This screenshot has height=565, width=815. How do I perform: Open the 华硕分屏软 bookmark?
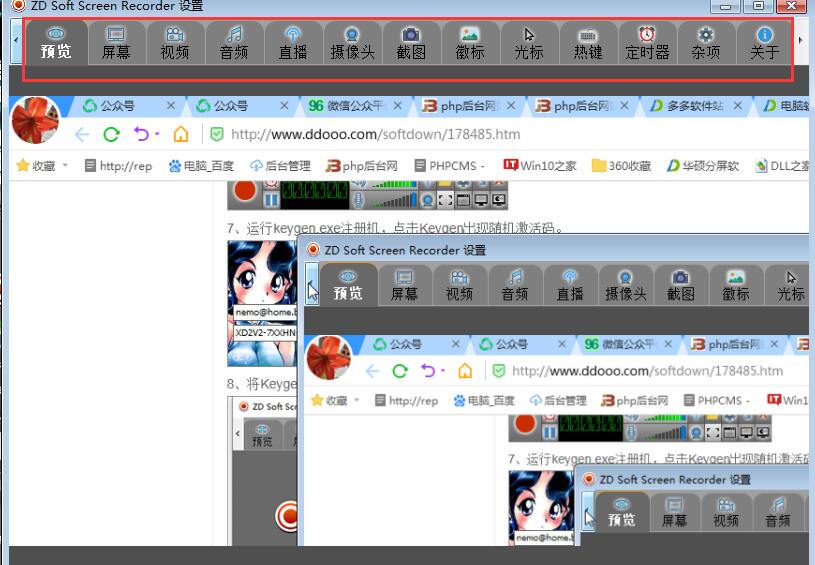point(703,166)
